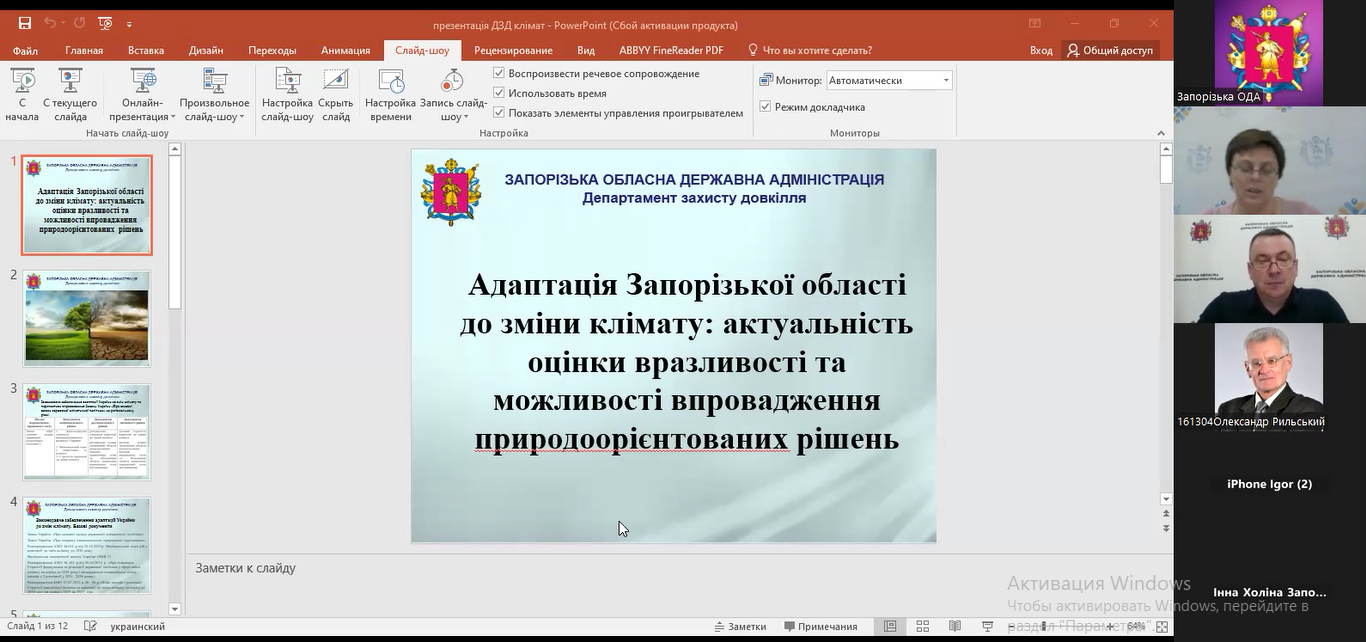Go to previous slide using double-up arrow

coord(1166,514)
